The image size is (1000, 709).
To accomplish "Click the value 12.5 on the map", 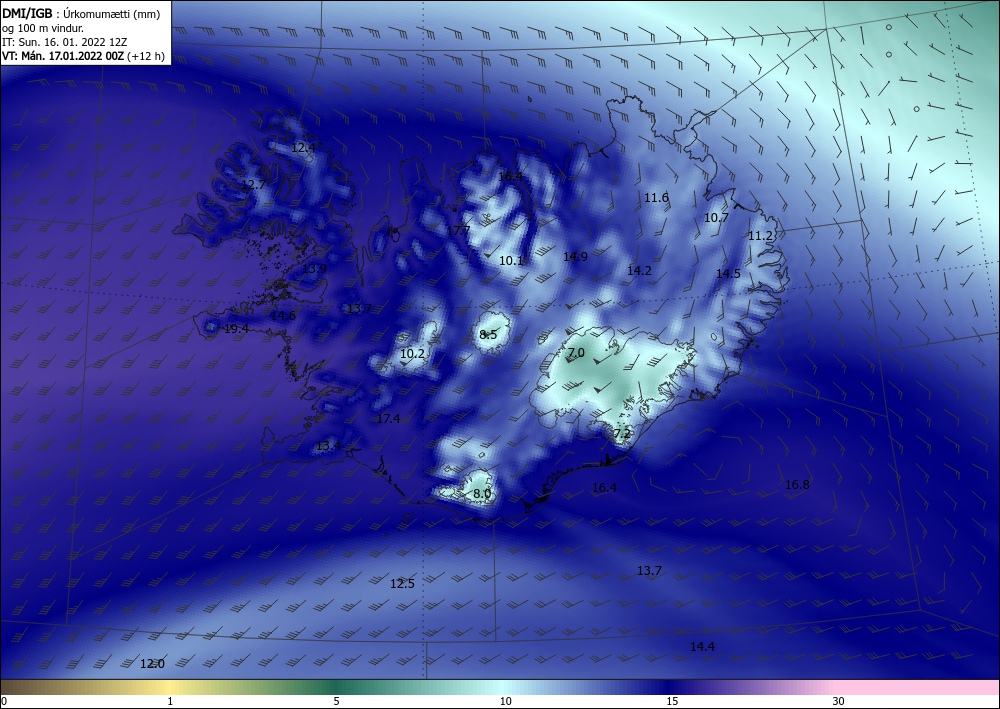I will (x=402, y=583).
